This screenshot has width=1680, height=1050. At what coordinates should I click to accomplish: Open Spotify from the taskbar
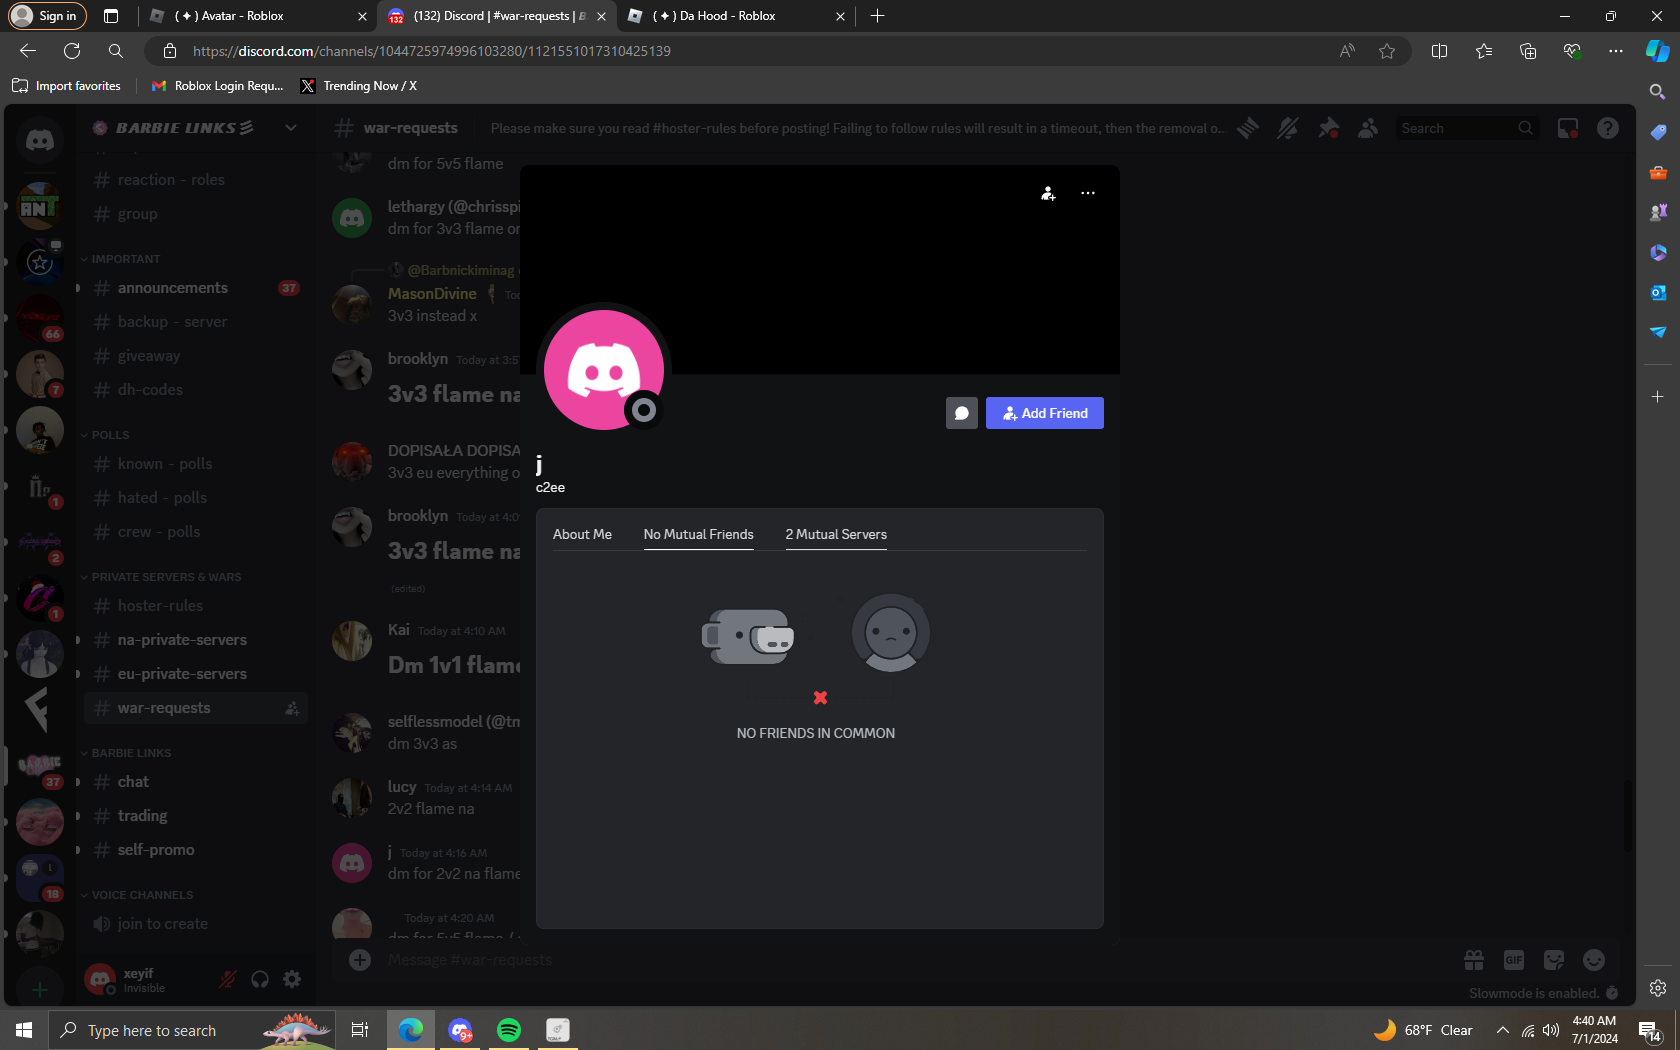point(509,1030)
